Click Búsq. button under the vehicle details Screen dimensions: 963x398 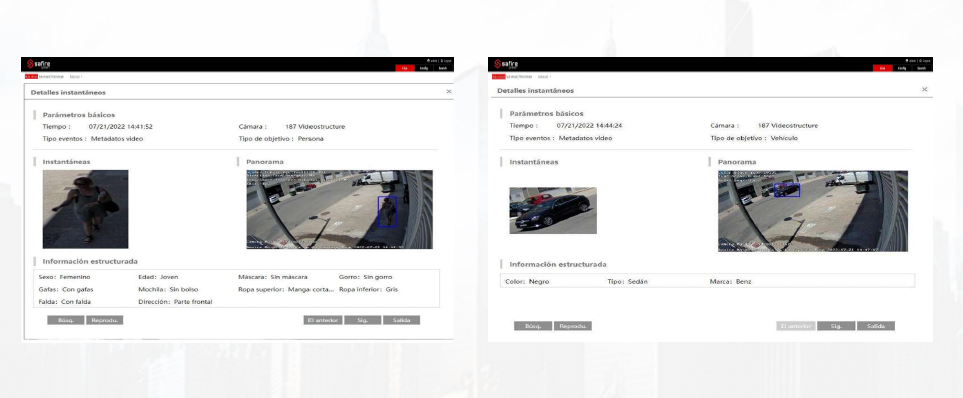[533, 326]
